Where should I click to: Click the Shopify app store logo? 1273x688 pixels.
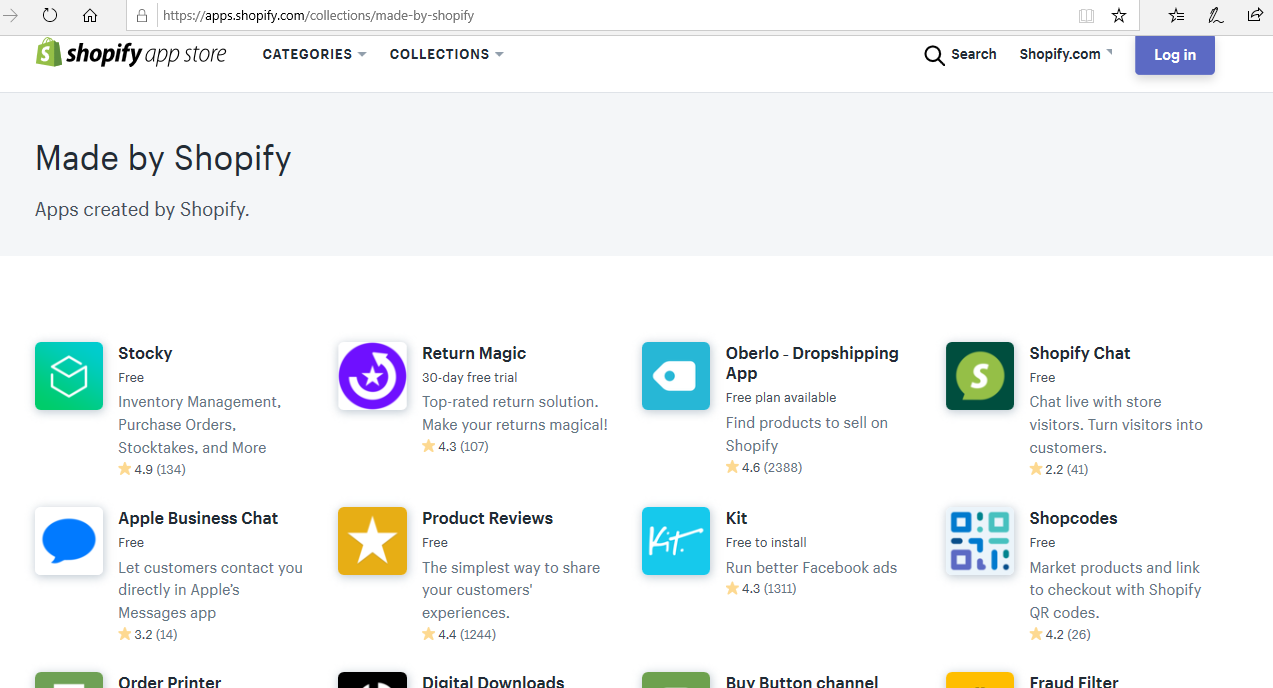click(132, 54)
